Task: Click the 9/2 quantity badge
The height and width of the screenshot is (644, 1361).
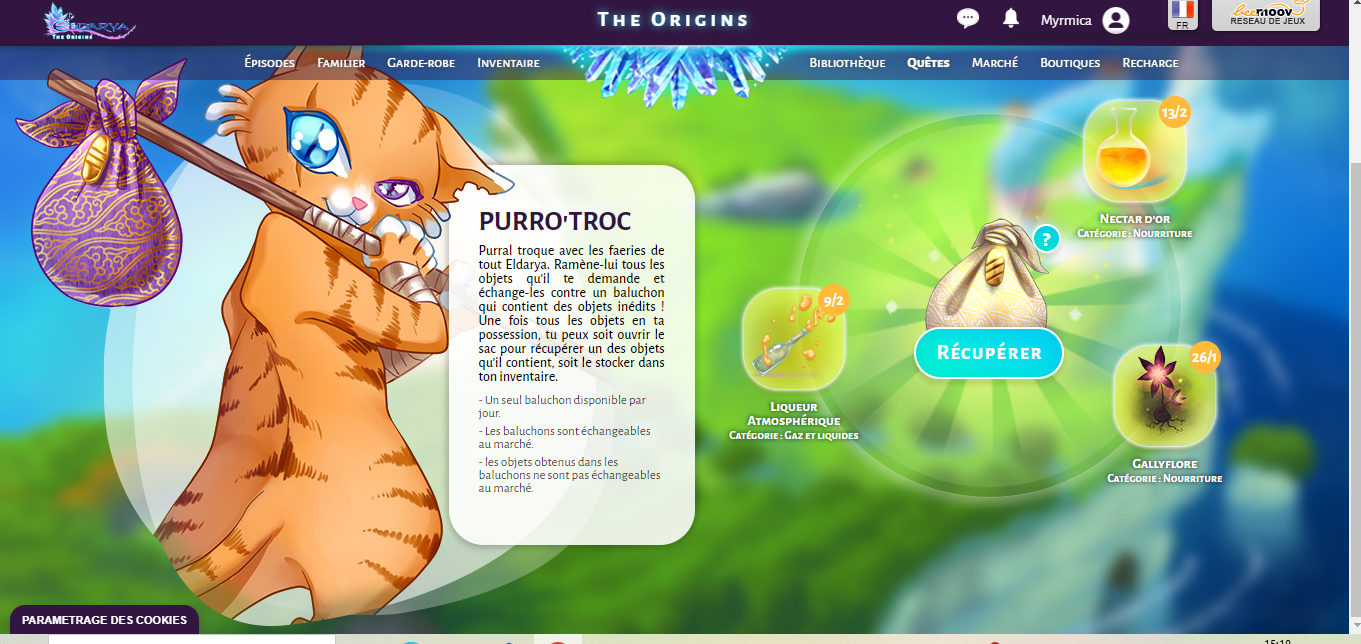Action: [833, 299]
